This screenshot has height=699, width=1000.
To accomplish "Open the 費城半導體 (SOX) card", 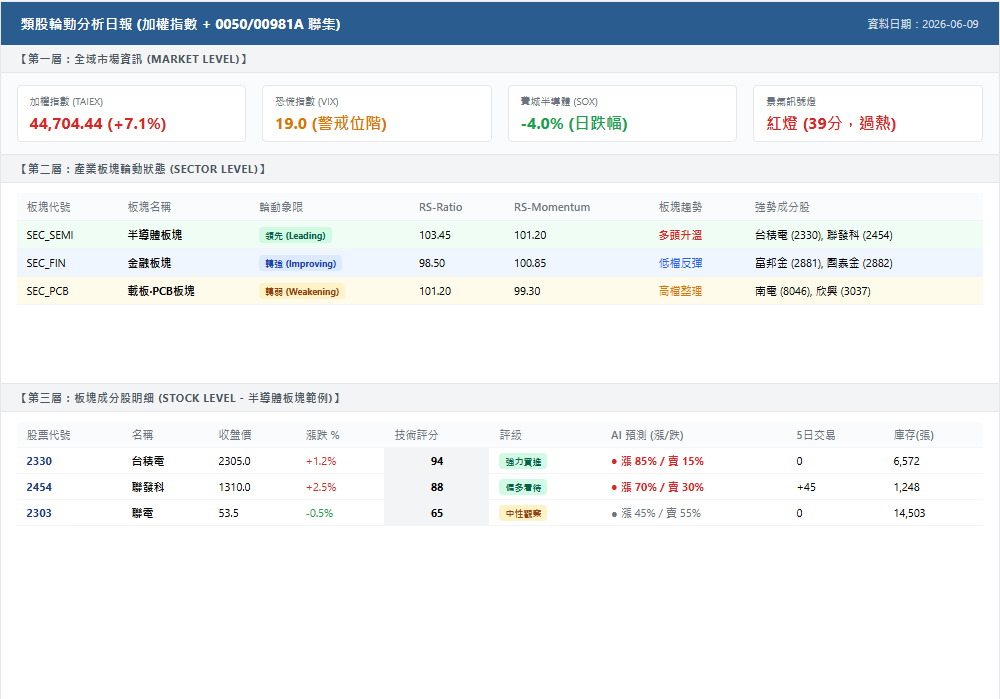I will [622, 114].
